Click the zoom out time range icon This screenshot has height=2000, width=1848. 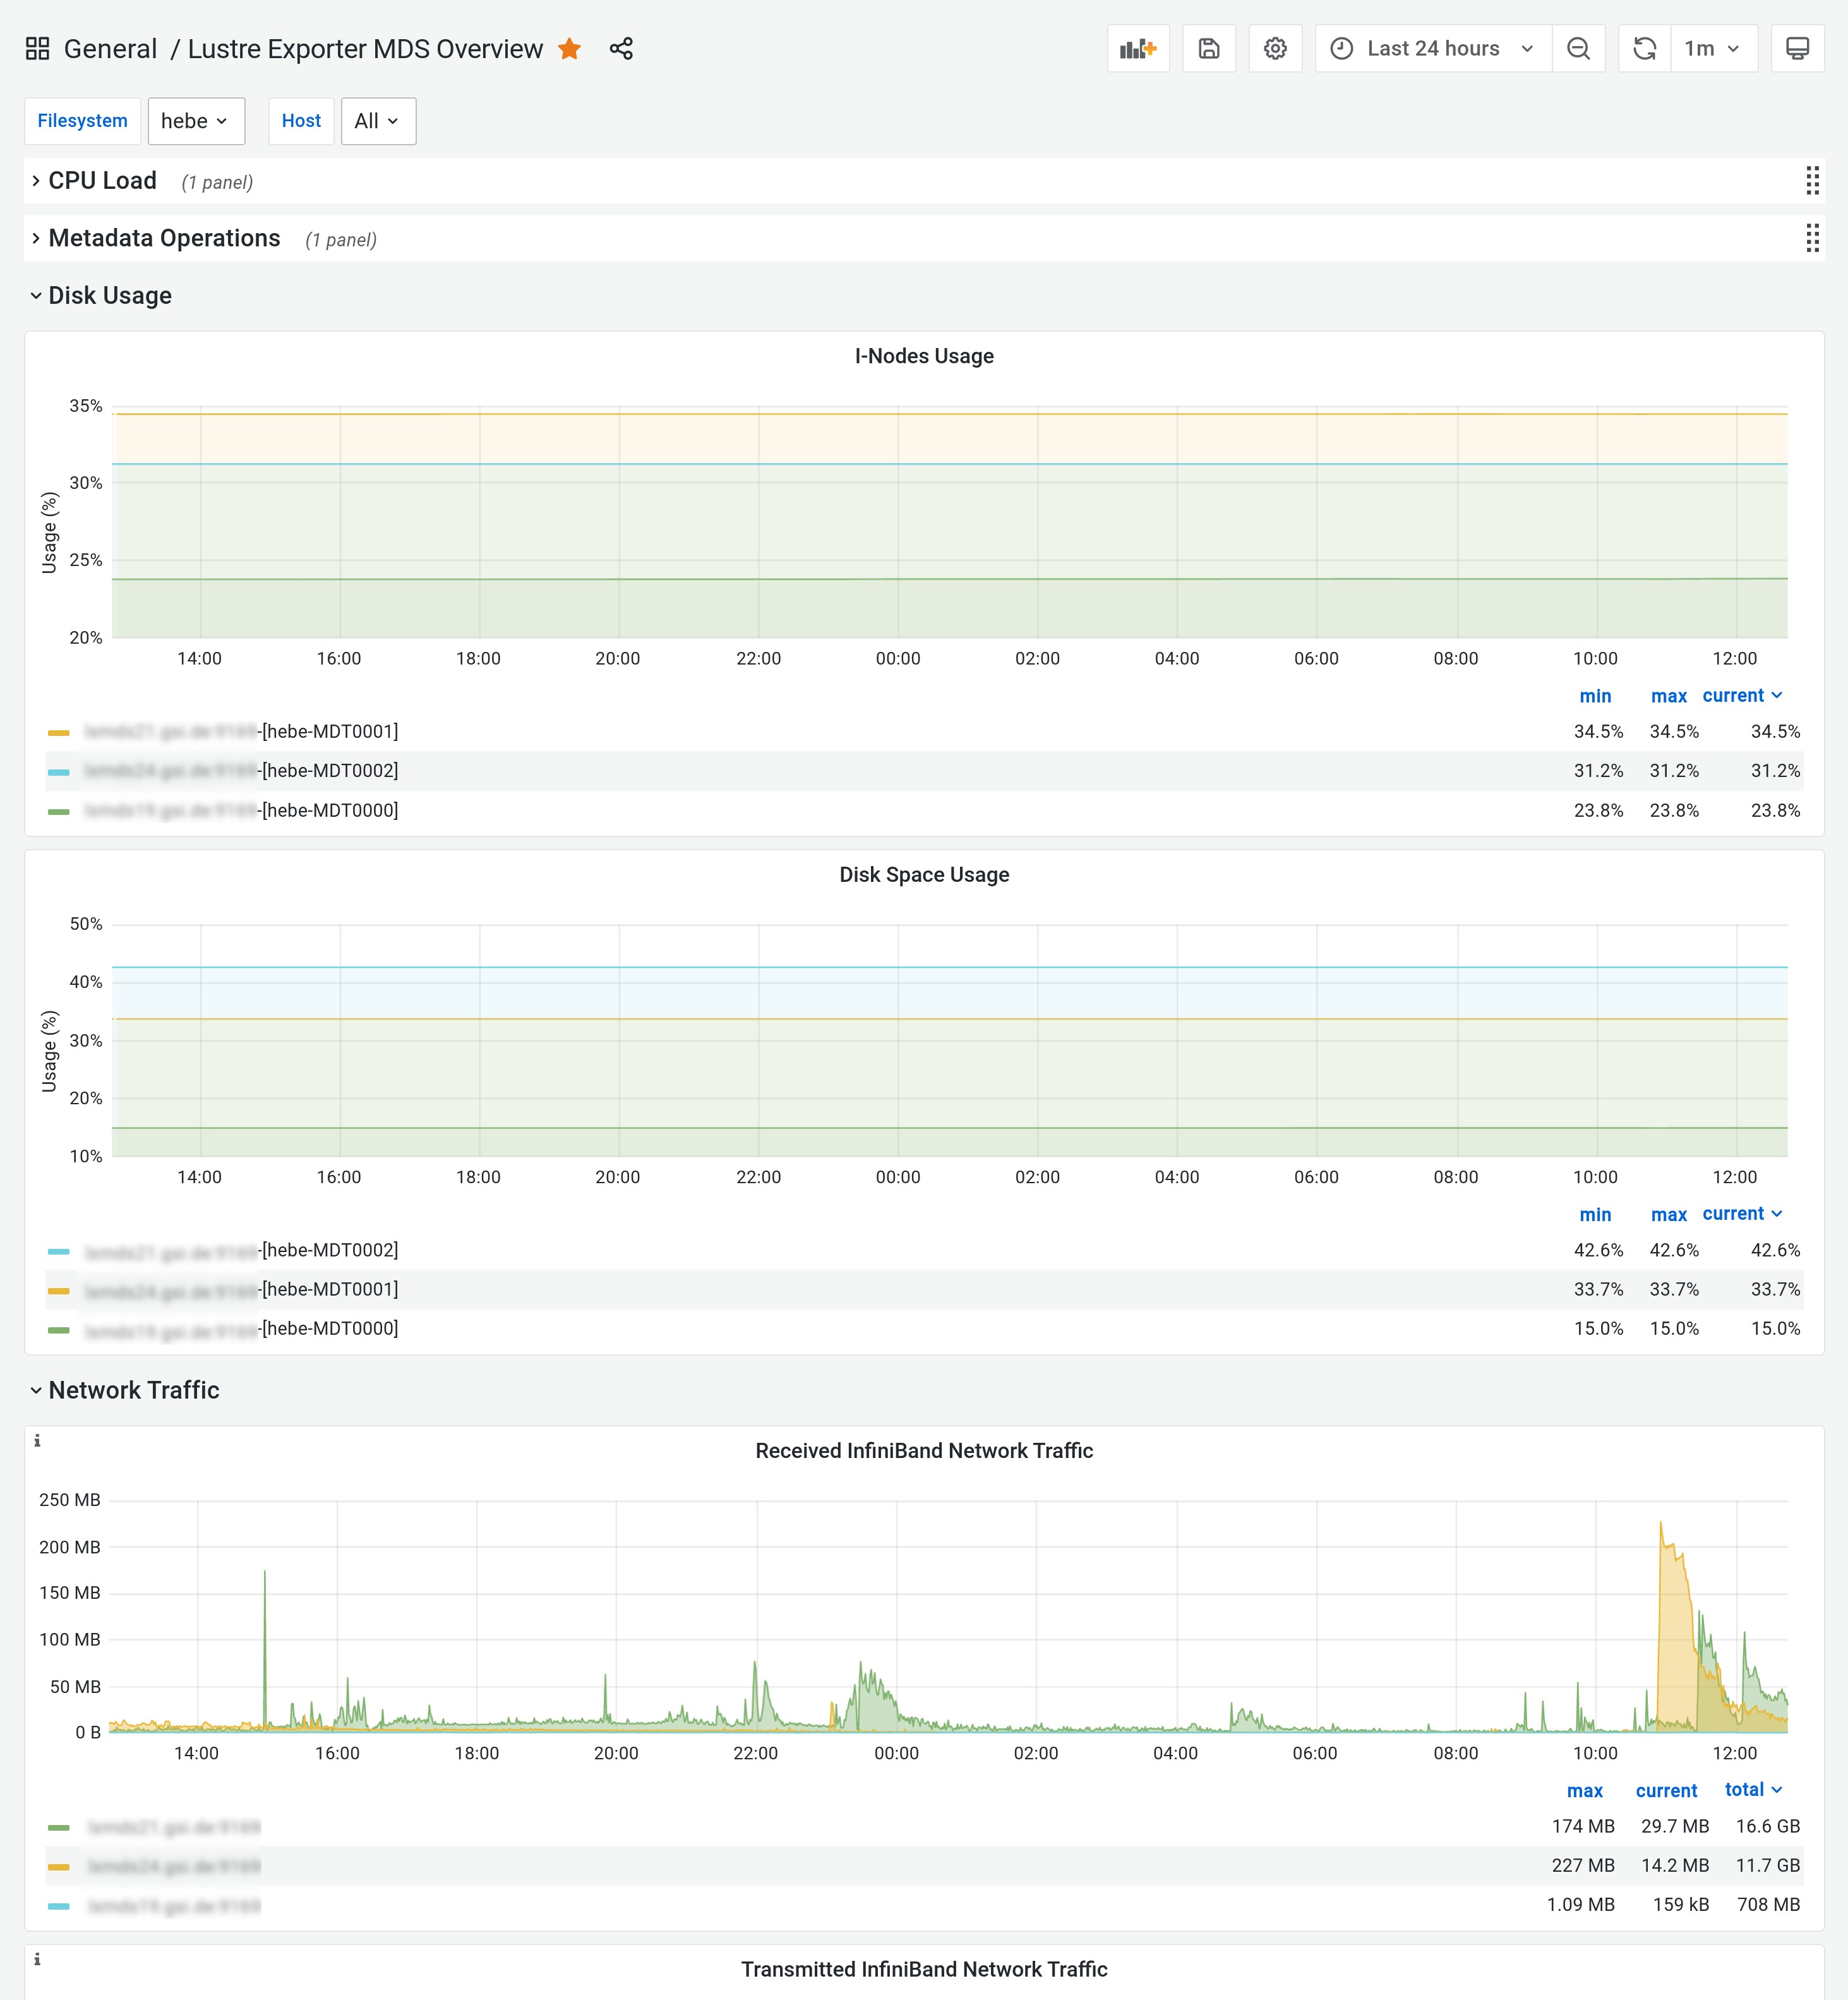(1578, 49)
